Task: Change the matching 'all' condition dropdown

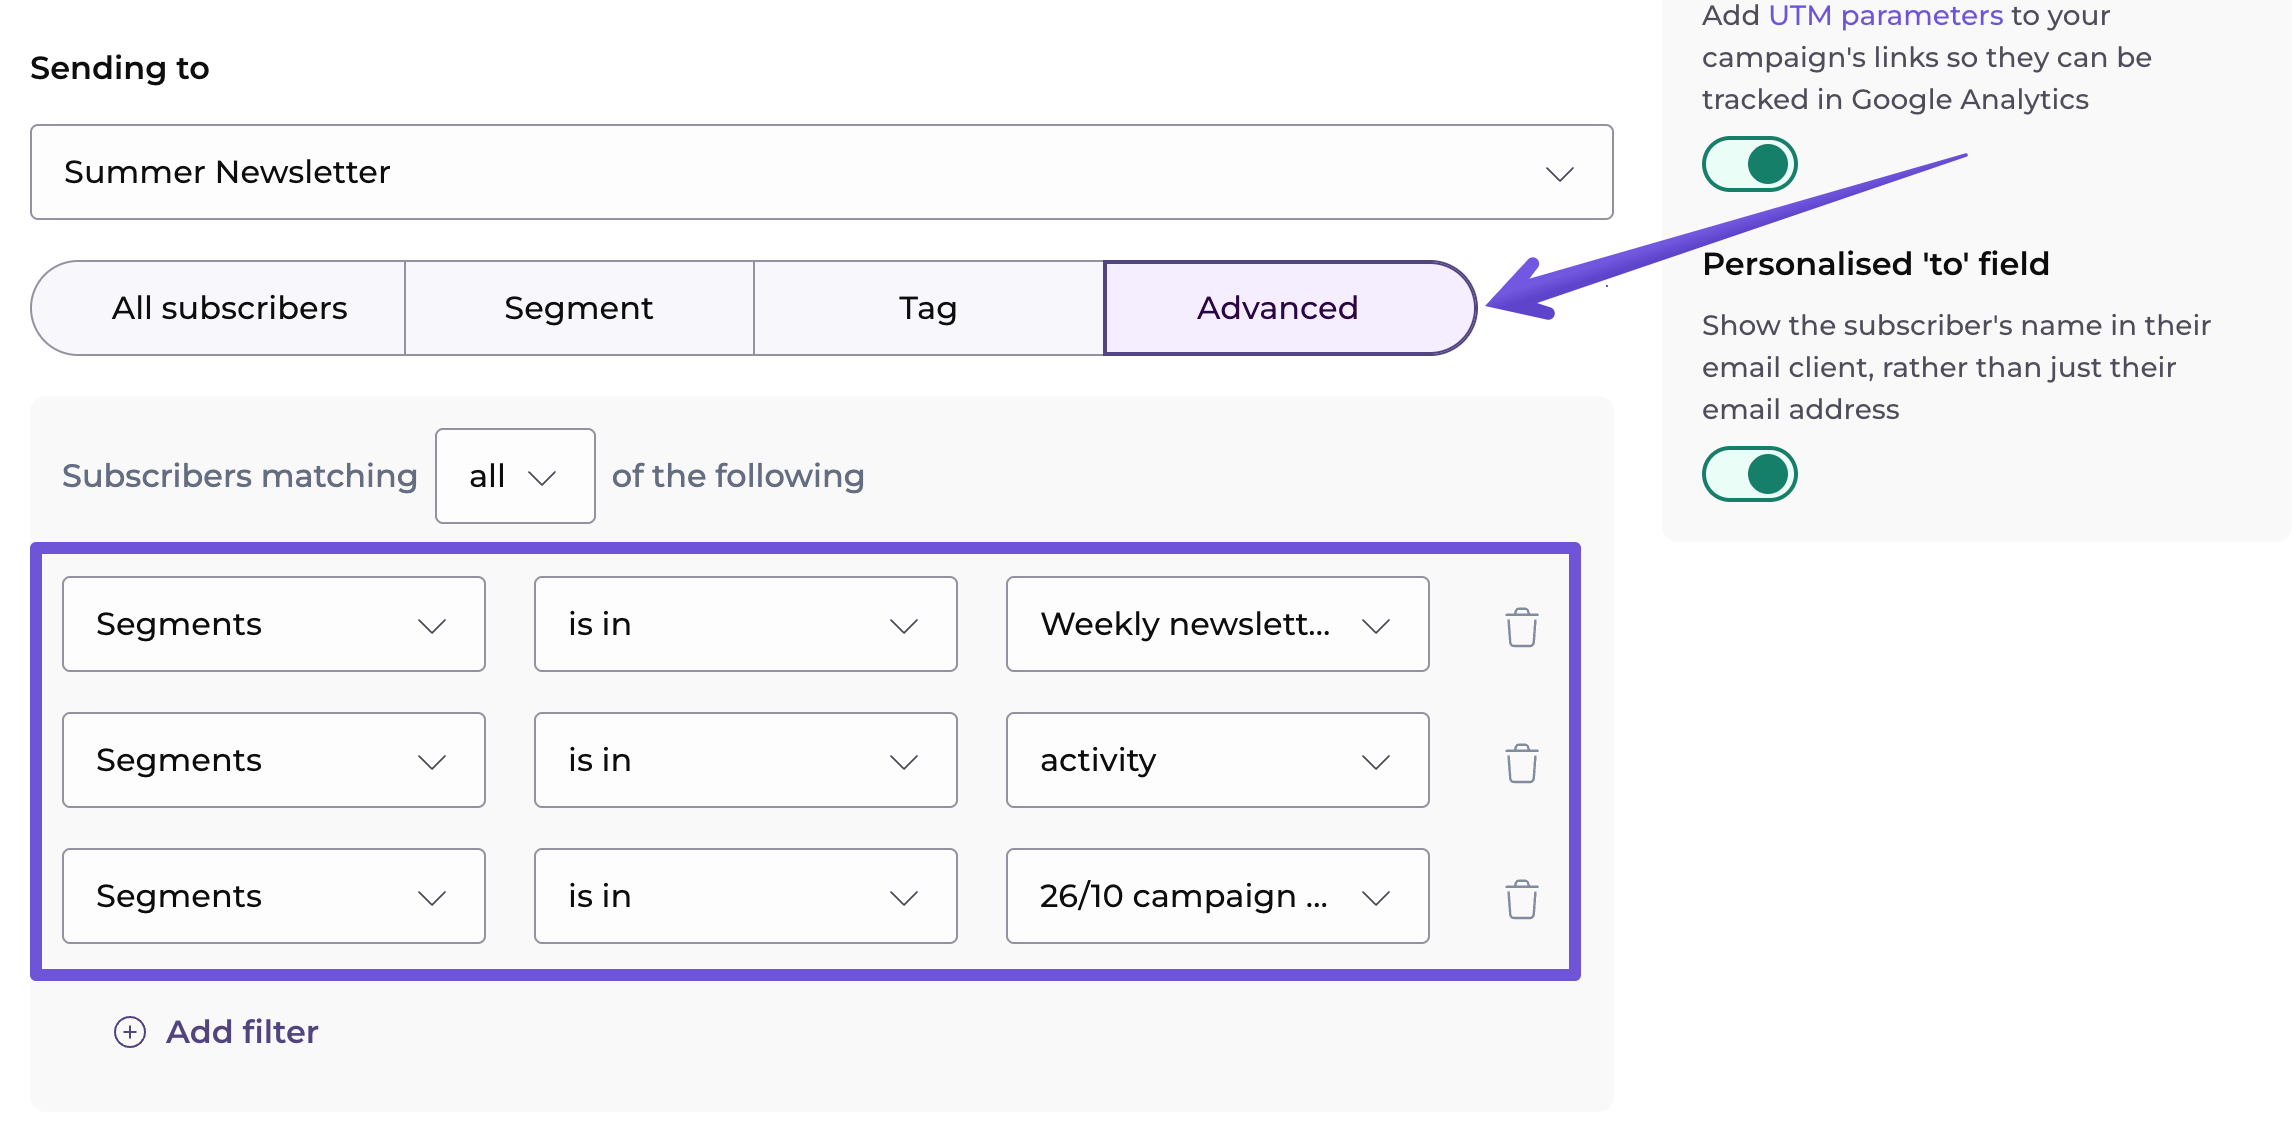Action: [x=515, y=476]
